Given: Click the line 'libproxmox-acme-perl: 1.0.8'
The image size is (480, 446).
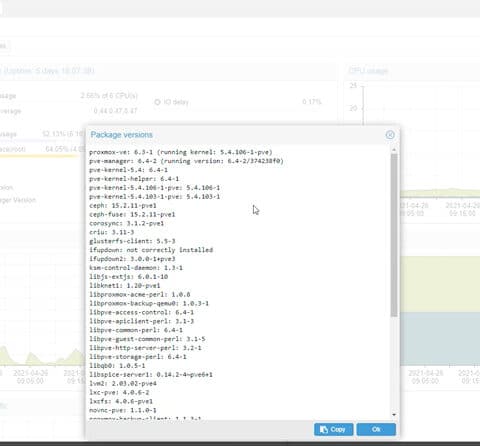Looking at the screenshot, I should coord(140,295).
